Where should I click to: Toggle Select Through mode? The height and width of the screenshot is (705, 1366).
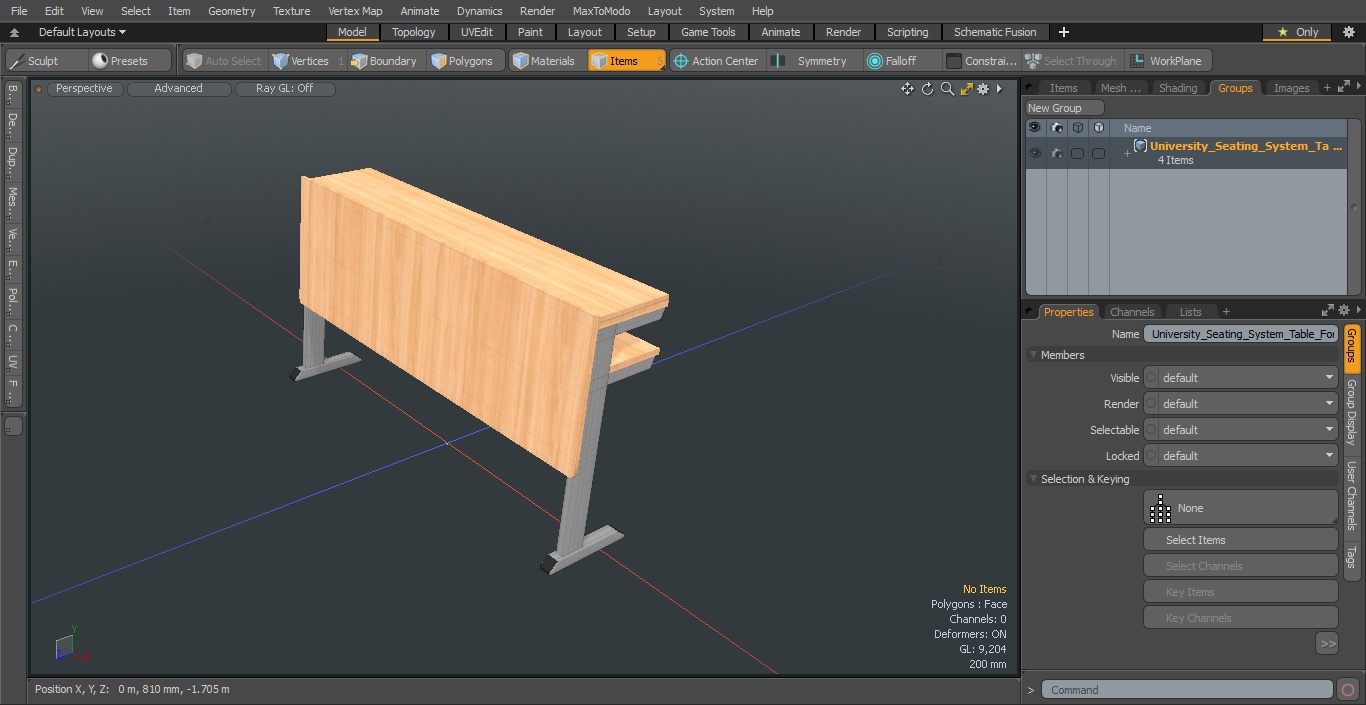(x=1072, y=61)
